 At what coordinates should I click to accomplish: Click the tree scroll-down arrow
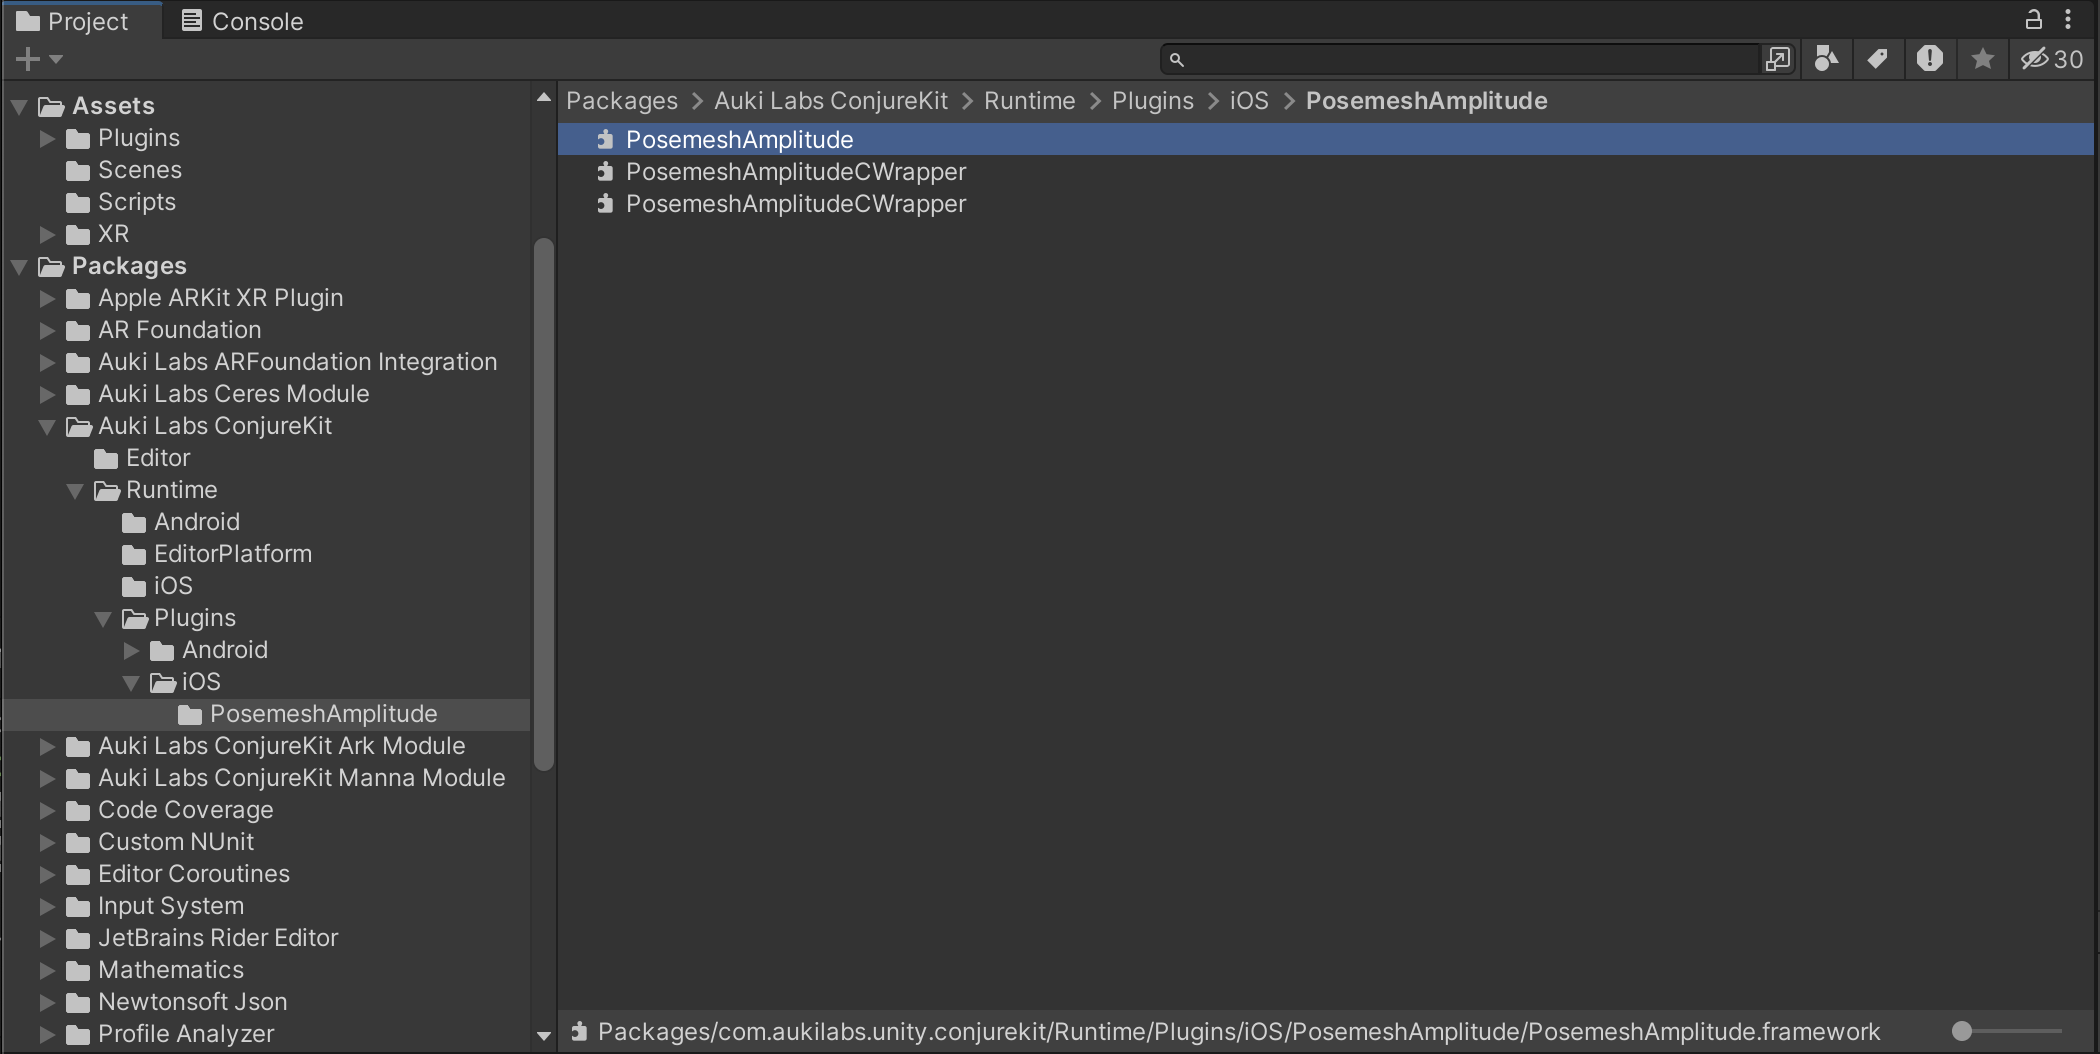coord(544,1036)
